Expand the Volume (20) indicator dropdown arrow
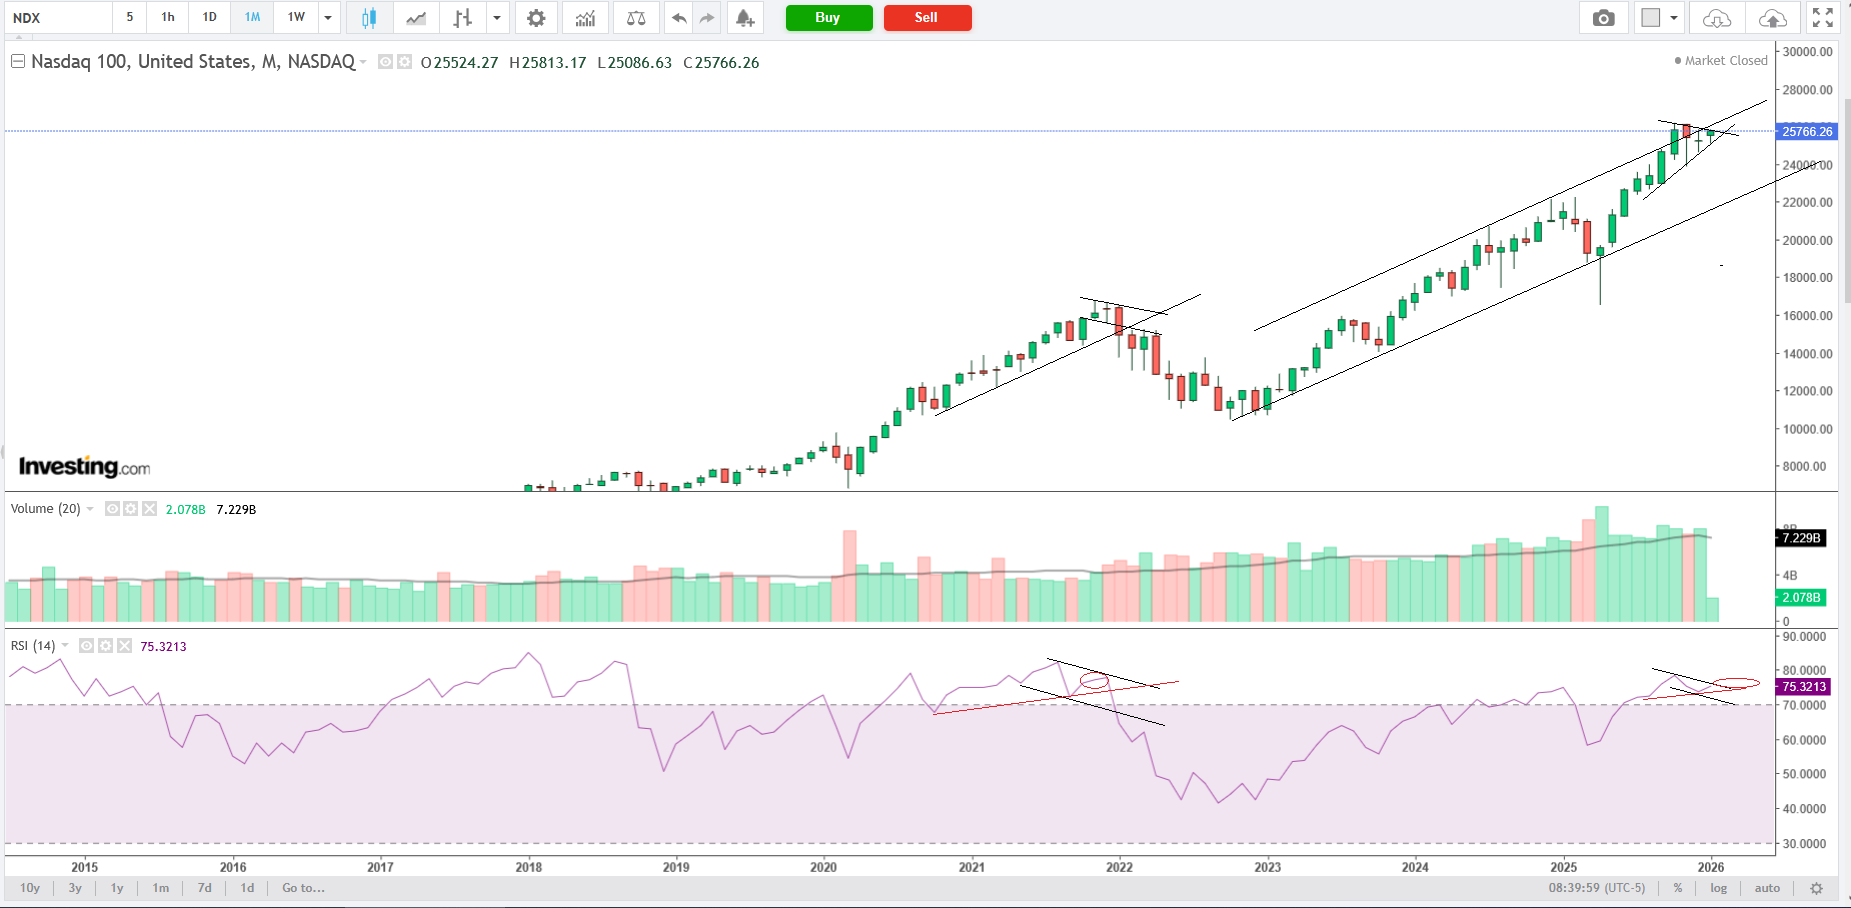 tap(91, 509)
